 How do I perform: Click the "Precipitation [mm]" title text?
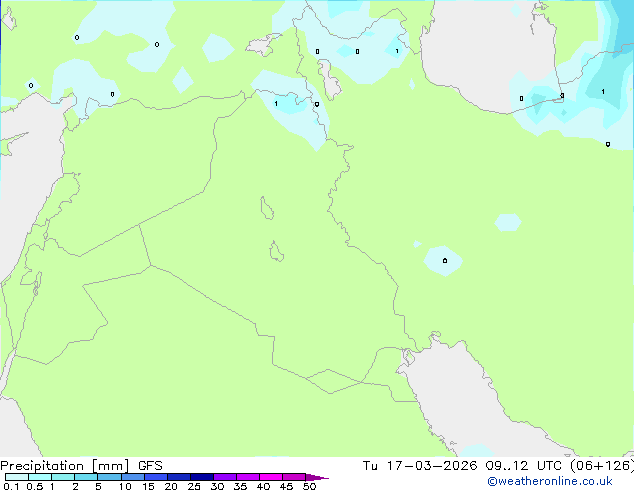pyautogui.click(x=65, y=466)
